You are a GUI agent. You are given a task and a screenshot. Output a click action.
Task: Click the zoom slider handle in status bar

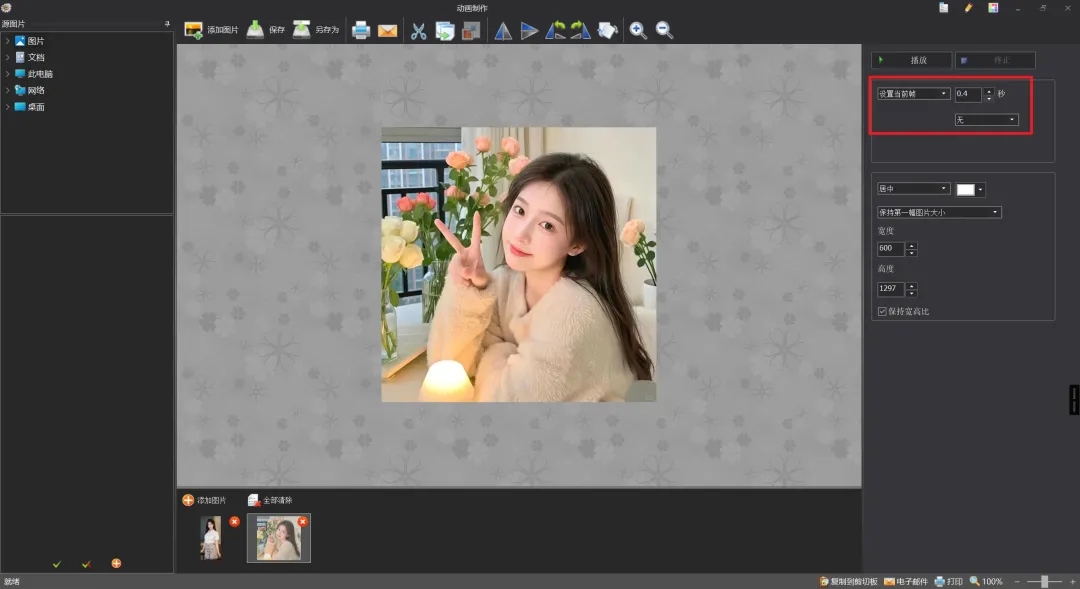(1045, 581)
